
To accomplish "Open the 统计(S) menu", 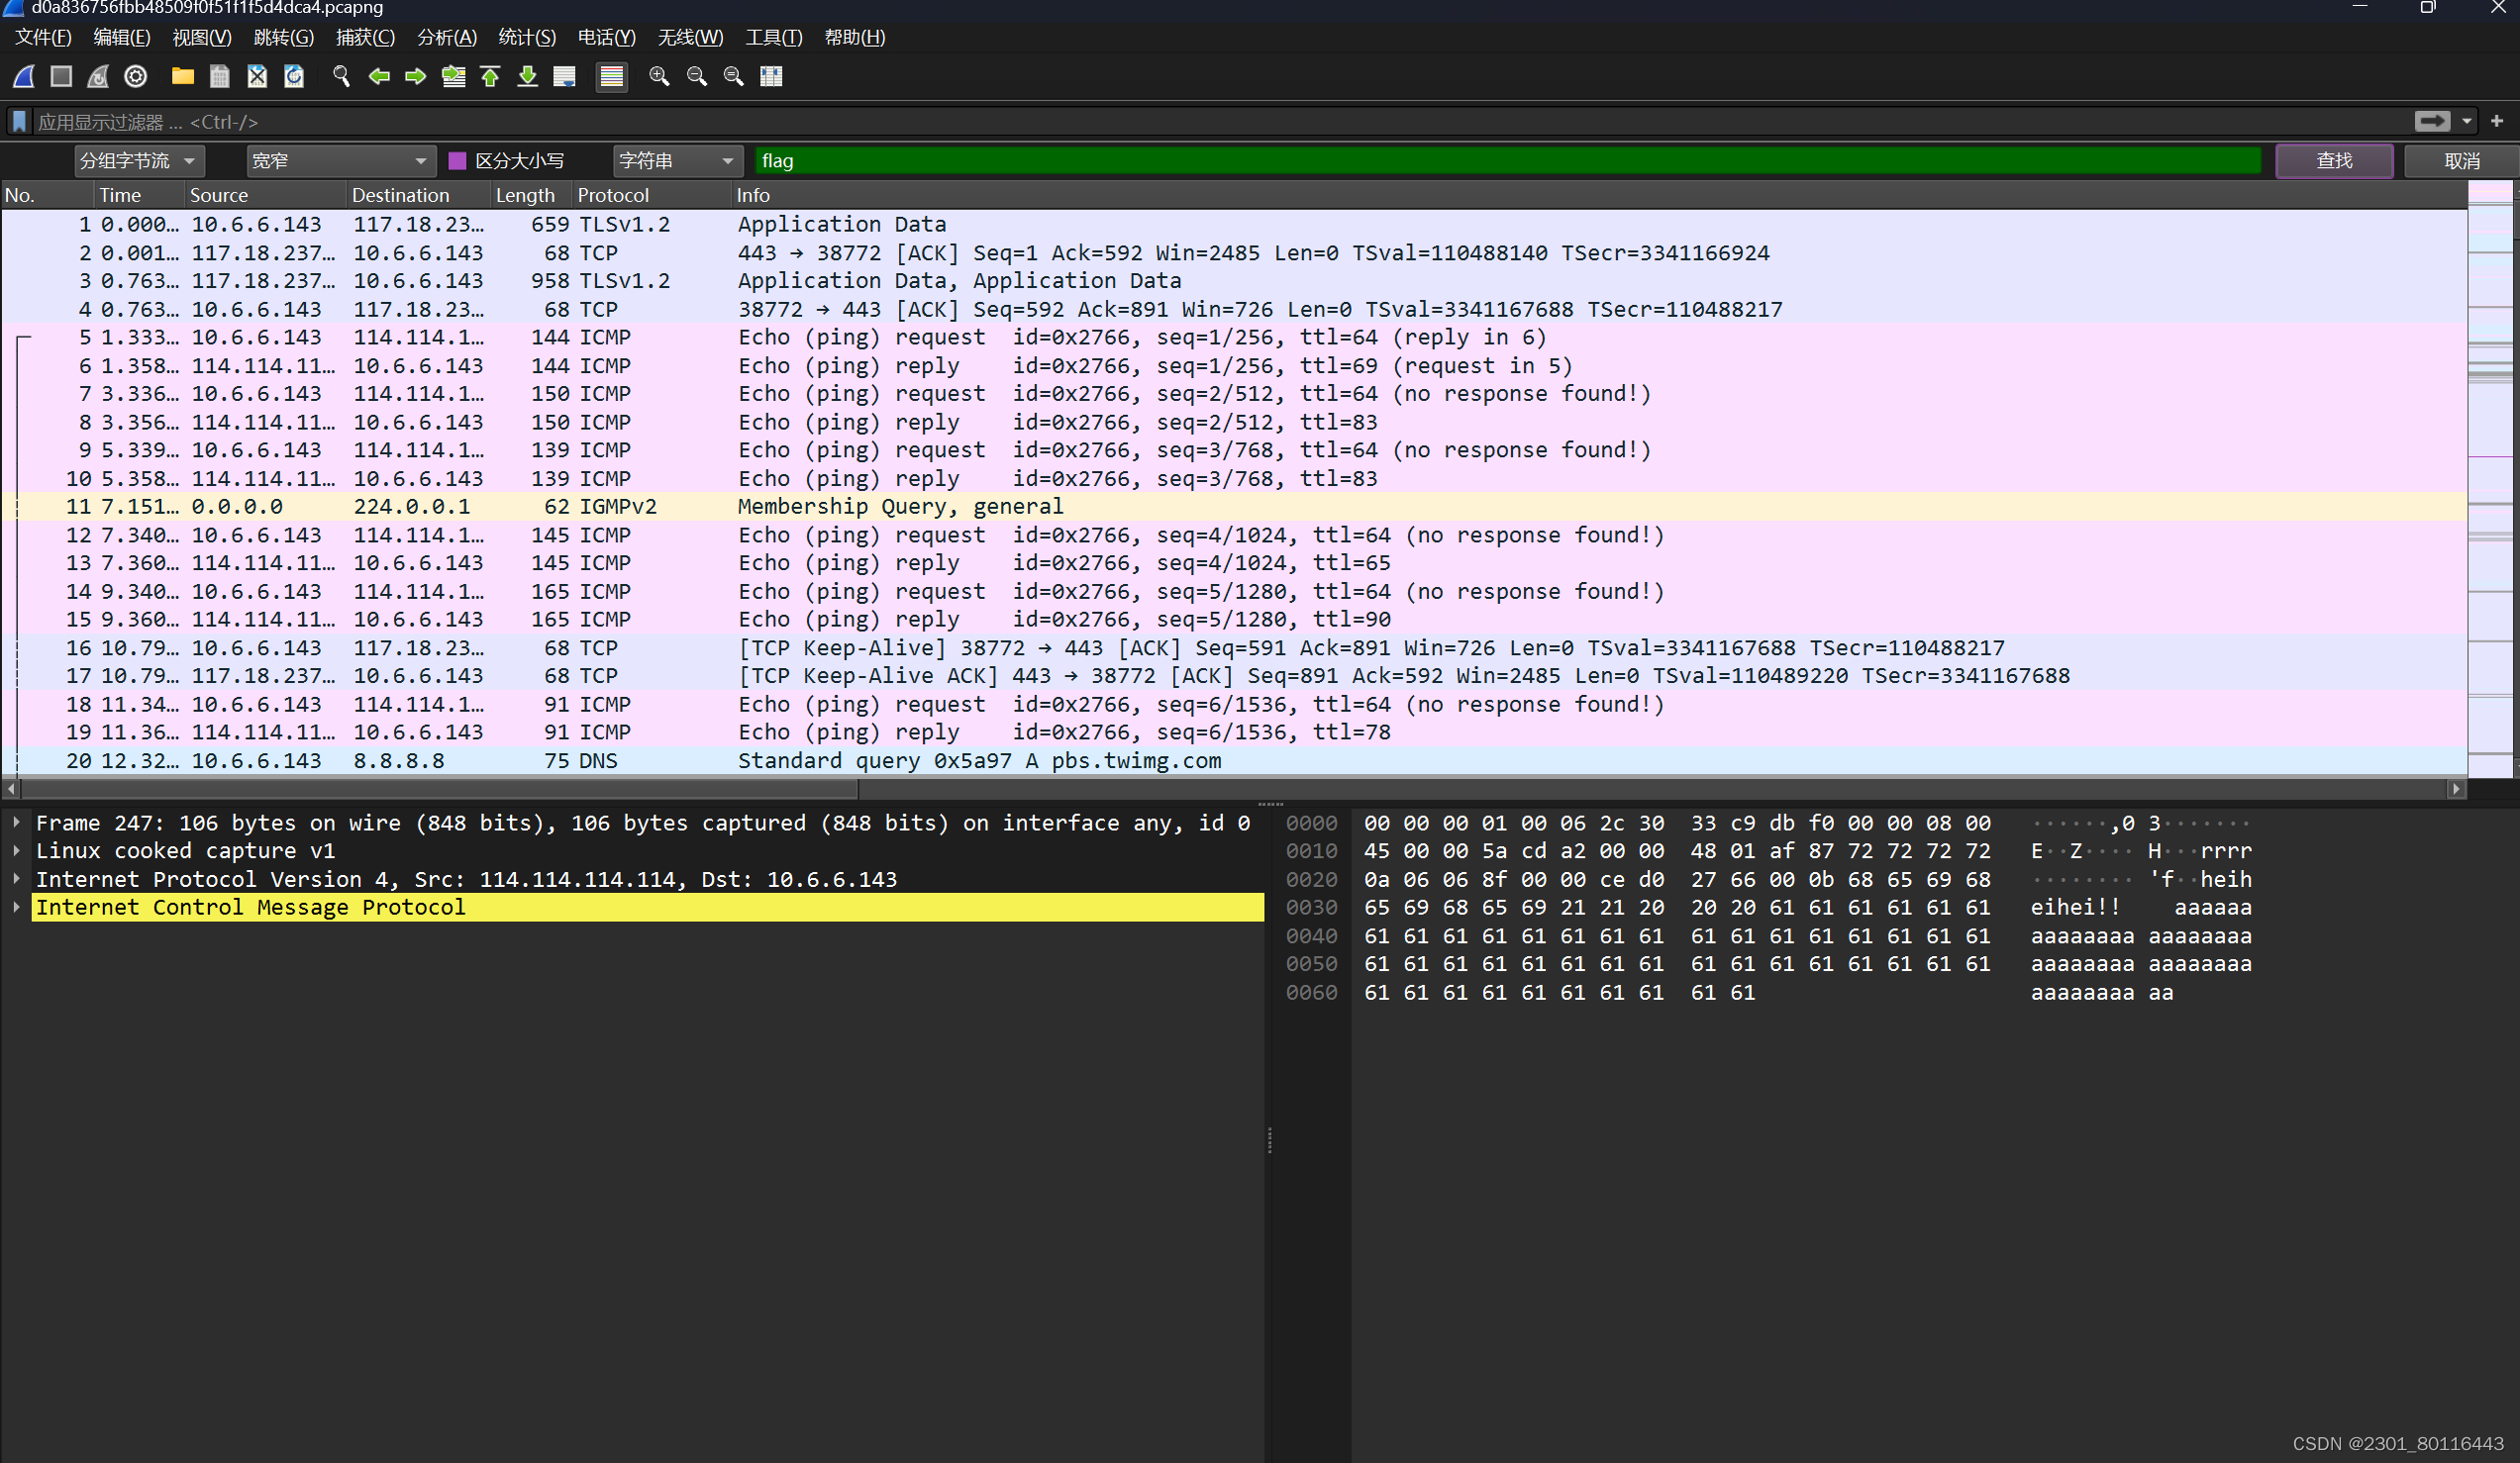I will click(x=527, y=37).
